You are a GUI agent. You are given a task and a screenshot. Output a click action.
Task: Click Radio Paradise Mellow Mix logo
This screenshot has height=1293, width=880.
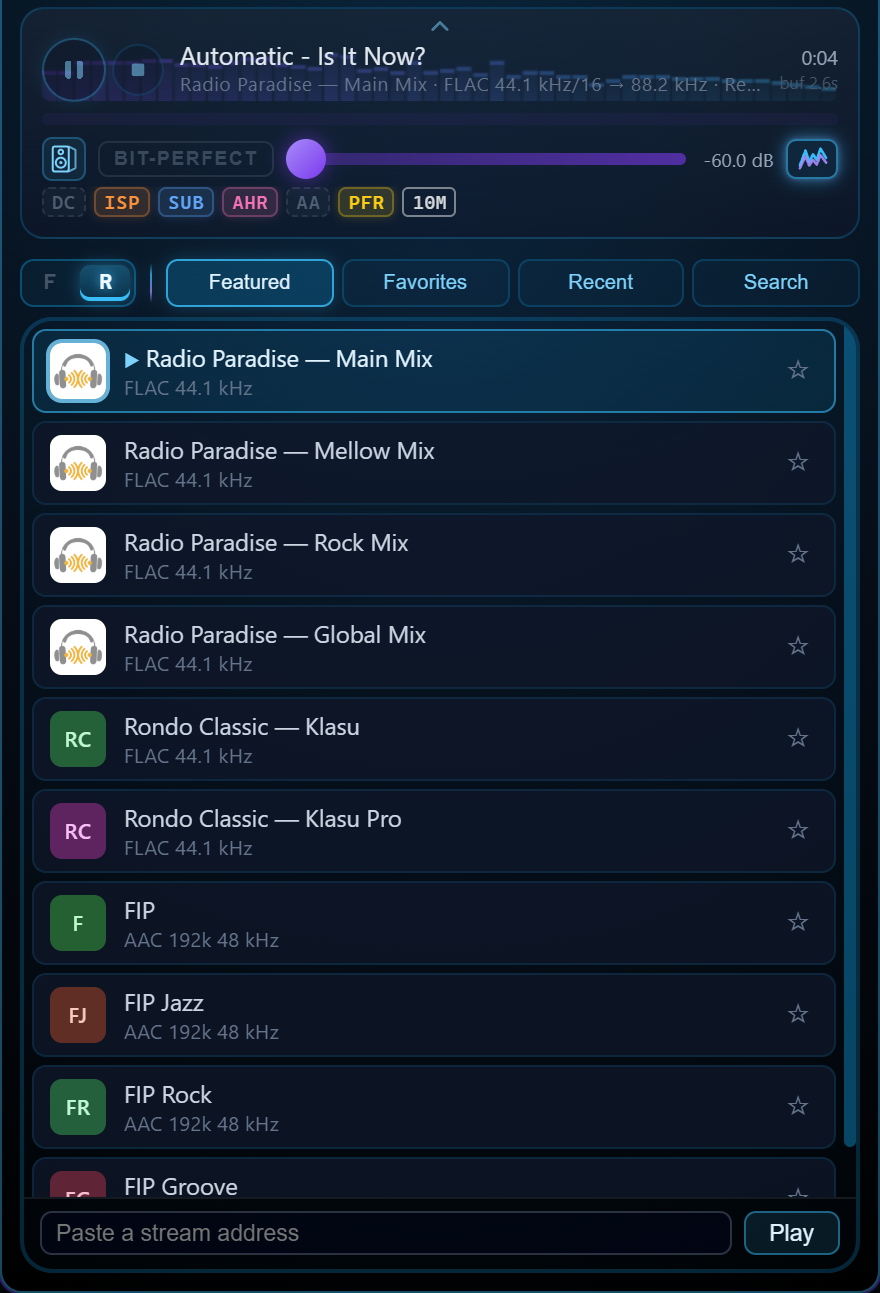coord(78,463)
